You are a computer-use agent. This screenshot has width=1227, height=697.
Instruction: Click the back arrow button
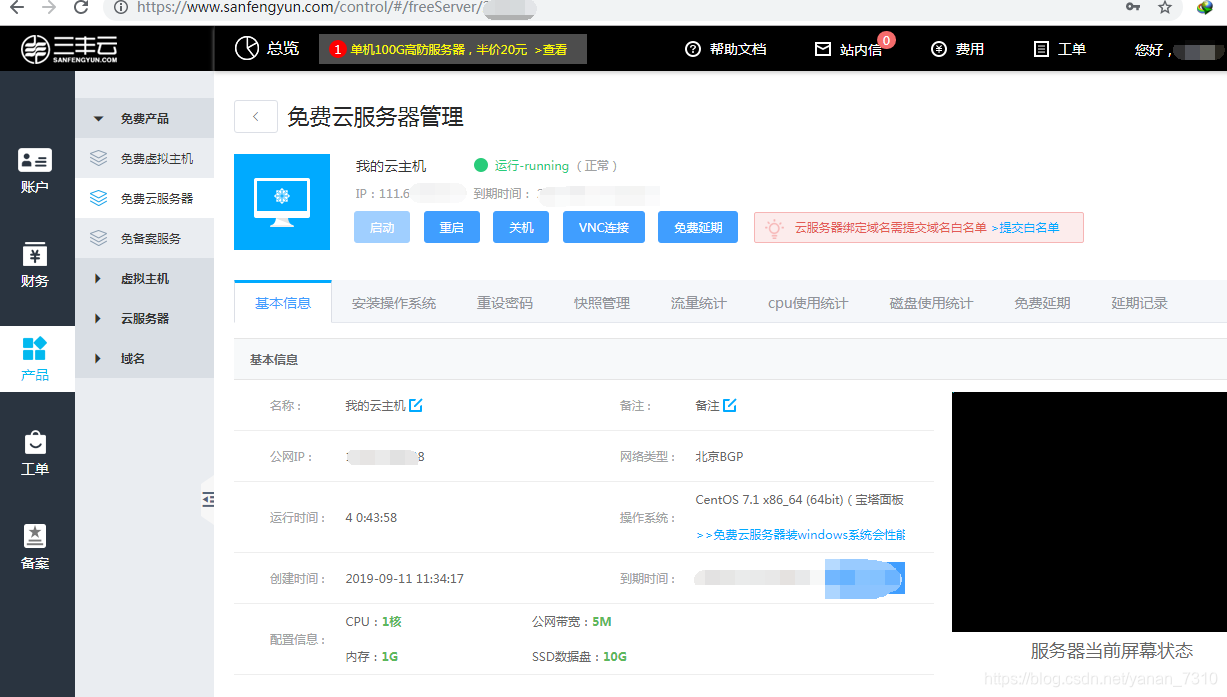pyautogui.click(x=256, y=117)
